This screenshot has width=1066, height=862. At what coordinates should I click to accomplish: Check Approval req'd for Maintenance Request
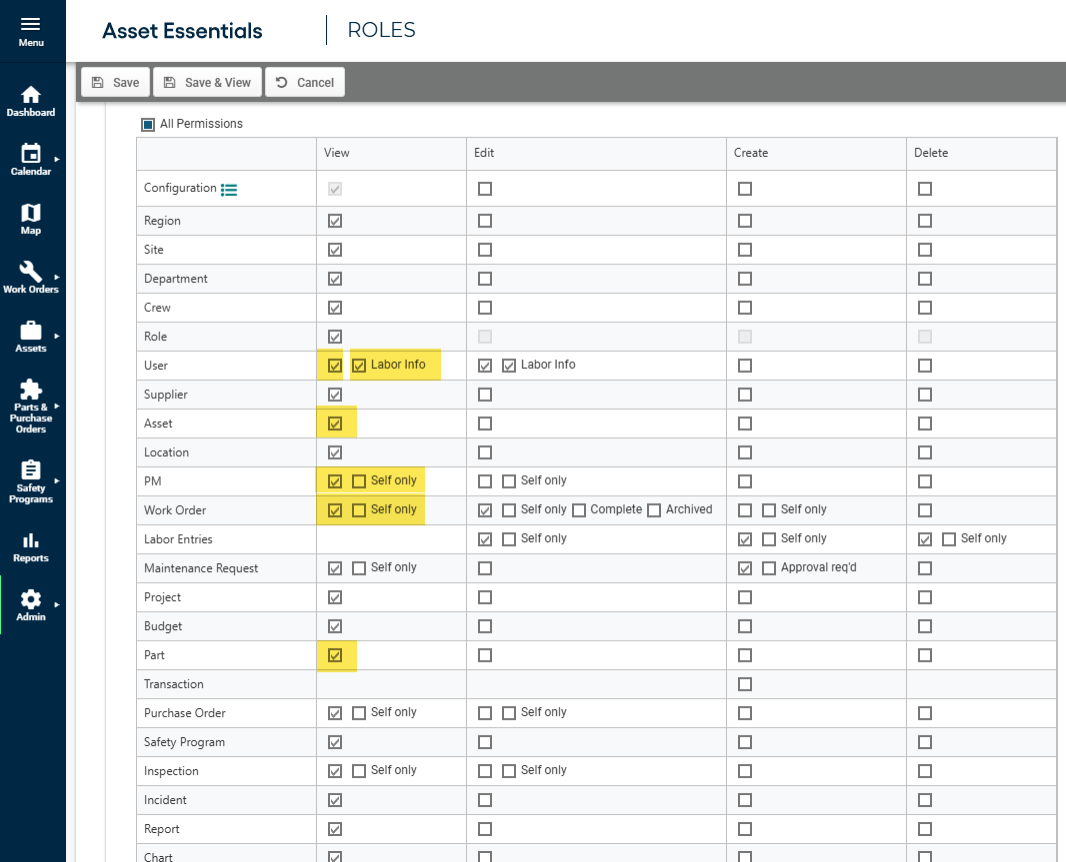769,568
